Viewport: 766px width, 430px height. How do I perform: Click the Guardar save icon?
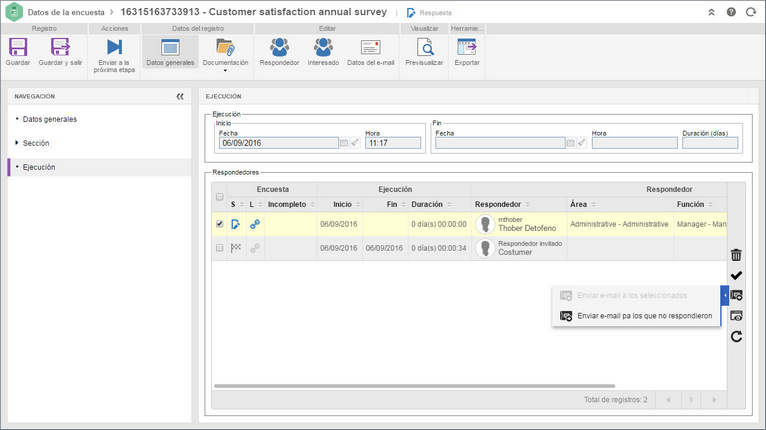point(18,47)
